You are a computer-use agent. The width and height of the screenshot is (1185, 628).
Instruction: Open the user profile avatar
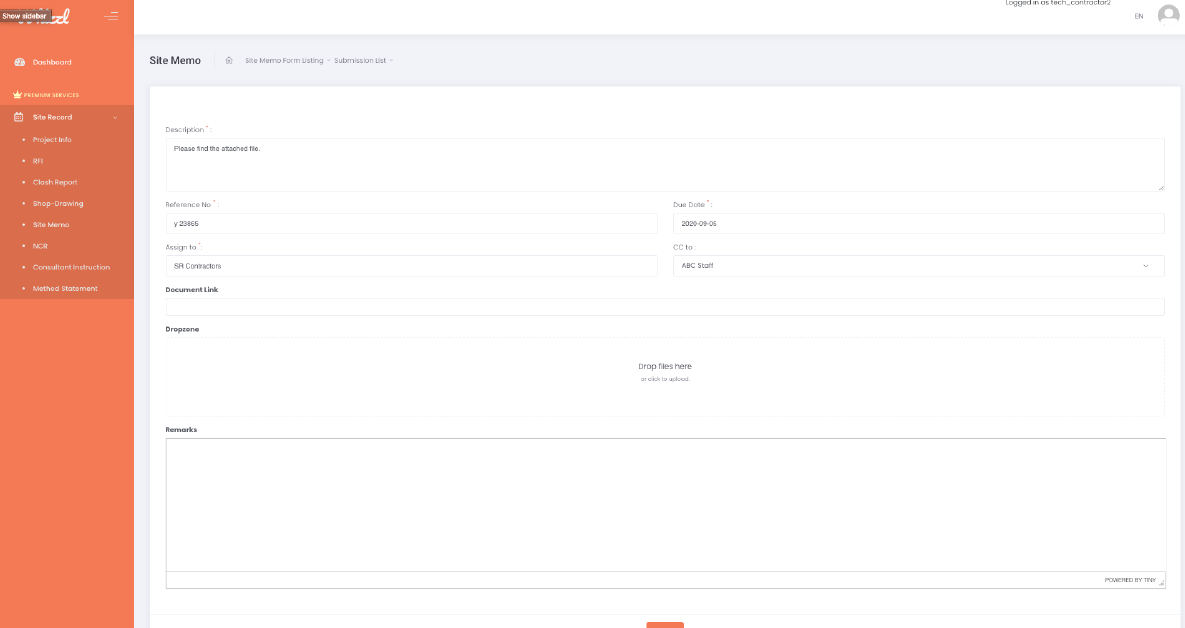pos(1167,15)
